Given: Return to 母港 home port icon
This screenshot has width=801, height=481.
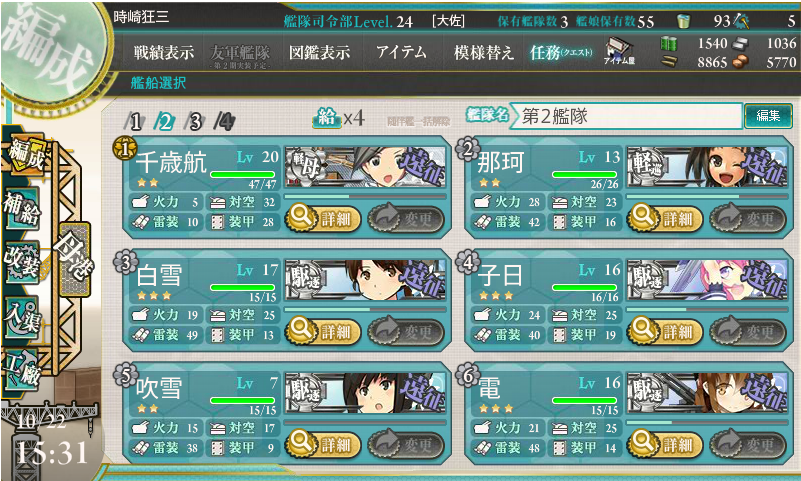Looking at the screenshot, I should pos(75,260).
